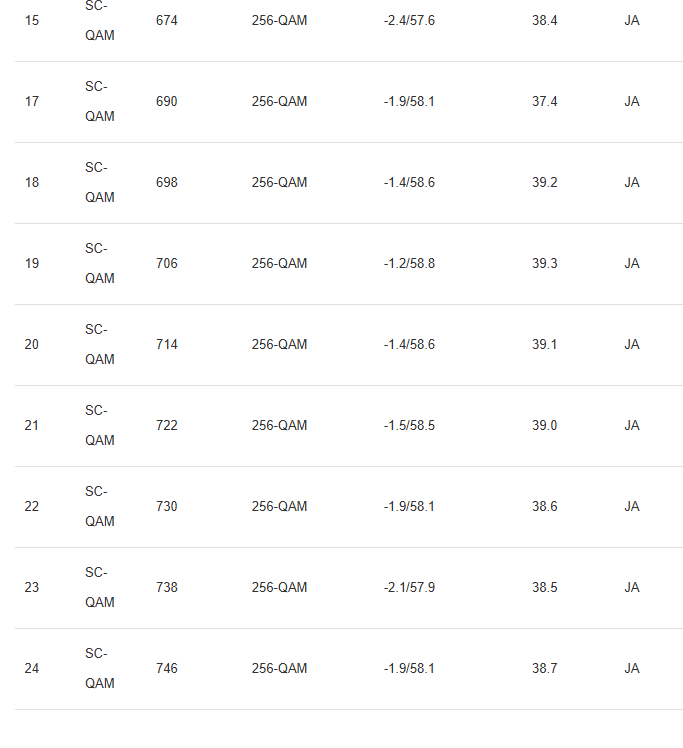Select the frequency value 714
This screenshot has height=748, width=683.
(167, 345)
